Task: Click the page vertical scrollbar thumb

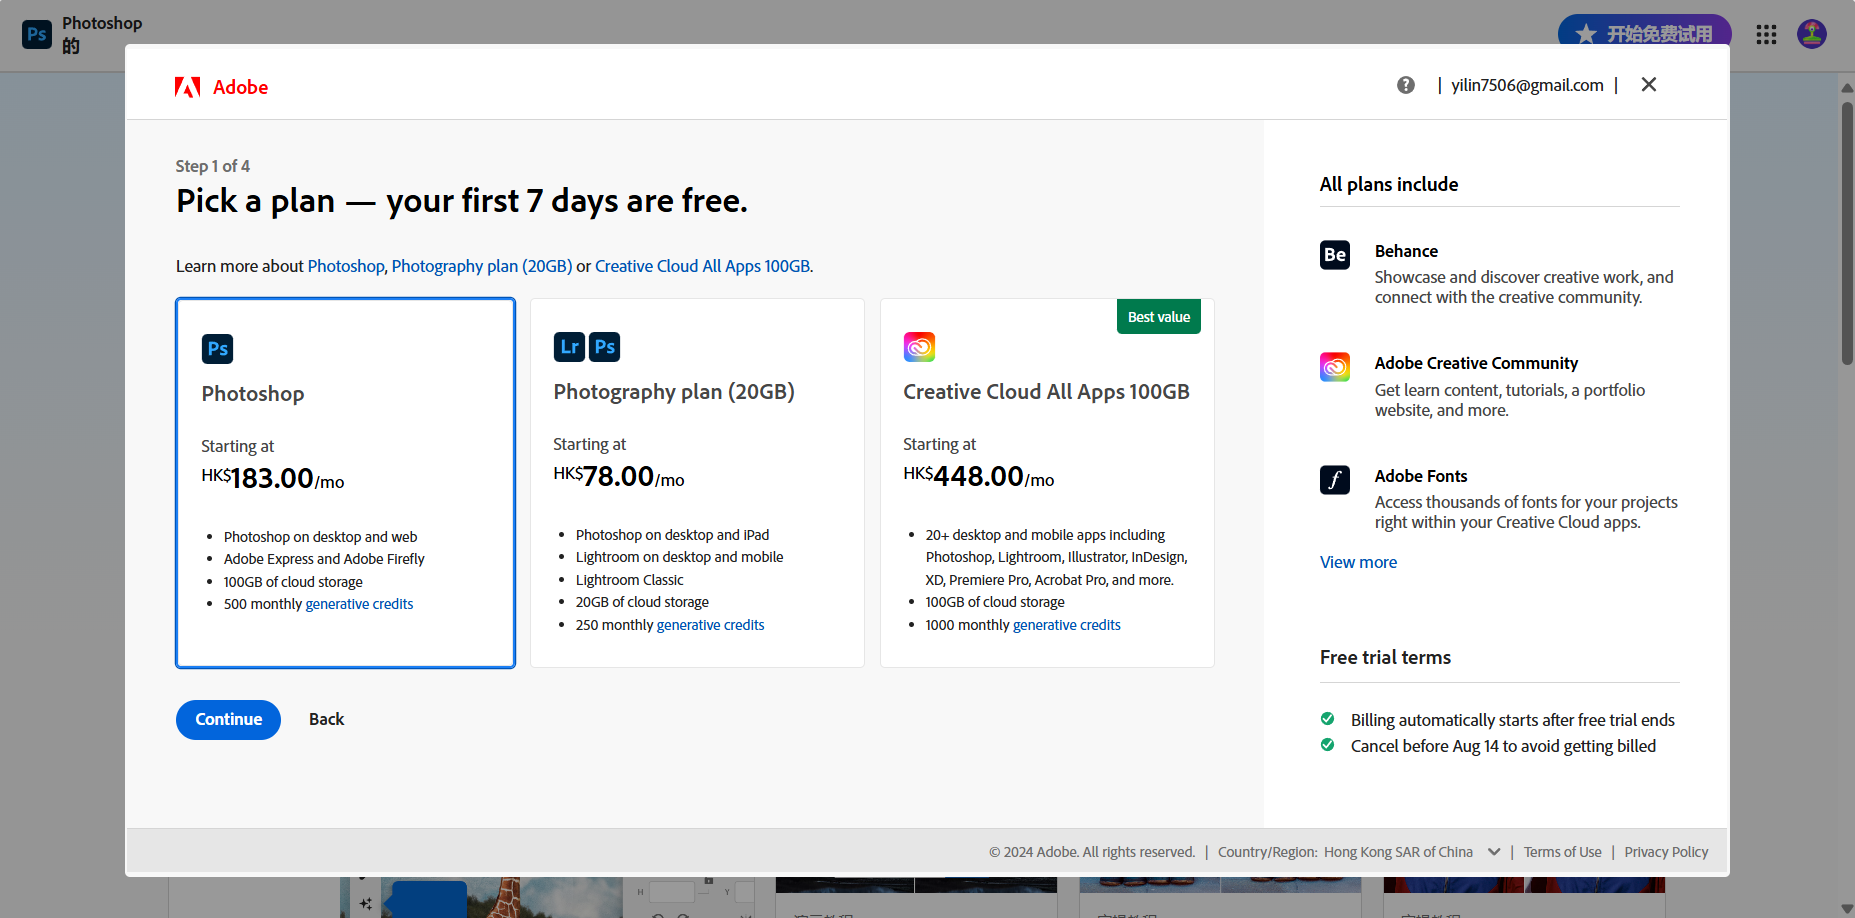Action: [x=1847, y=232]
